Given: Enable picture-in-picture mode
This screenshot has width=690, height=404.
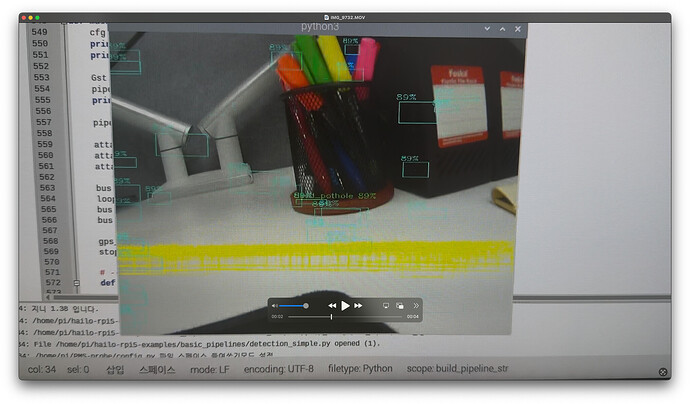Looking at the screenshot, I should (x=399, y=305).
